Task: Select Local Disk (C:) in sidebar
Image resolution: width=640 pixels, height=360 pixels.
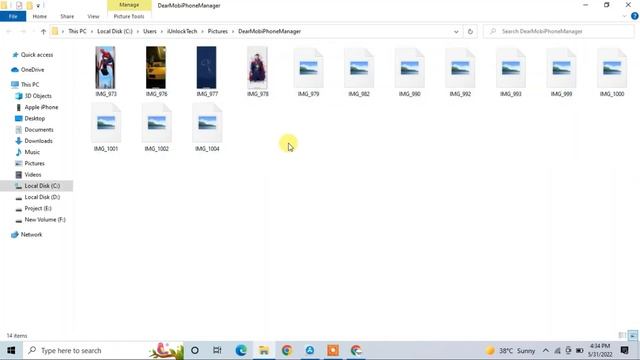Action: (37, 186)
